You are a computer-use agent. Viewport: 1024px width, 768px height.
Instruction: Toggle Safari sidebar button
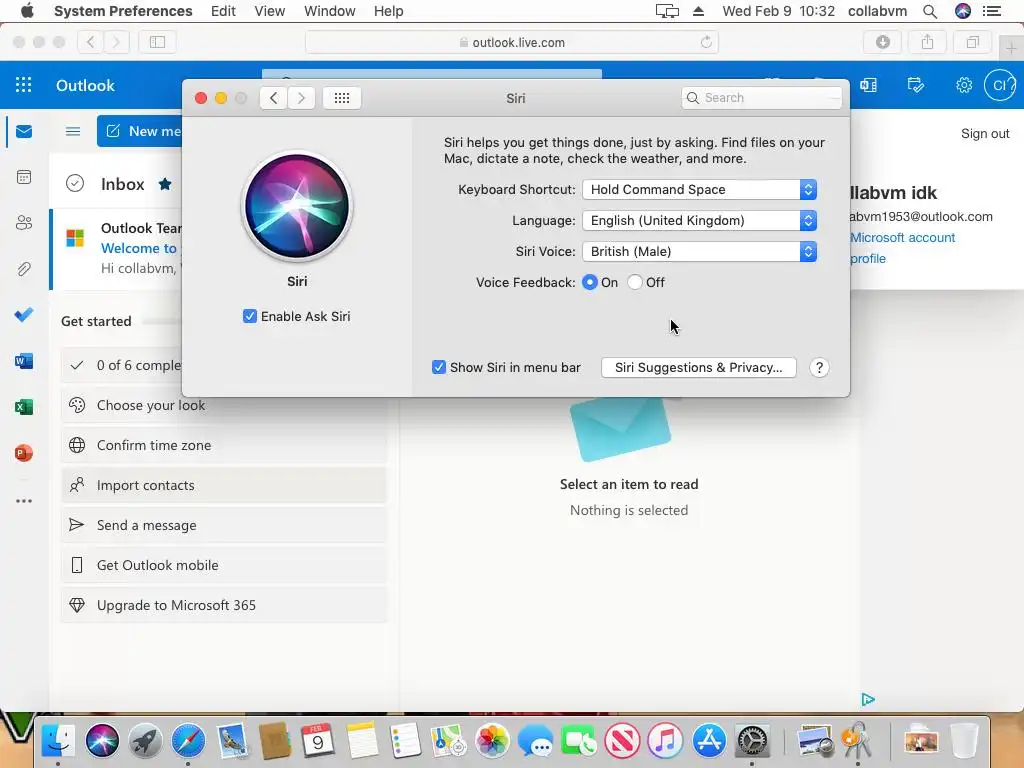pyautogui.click(x=157, y=42)
